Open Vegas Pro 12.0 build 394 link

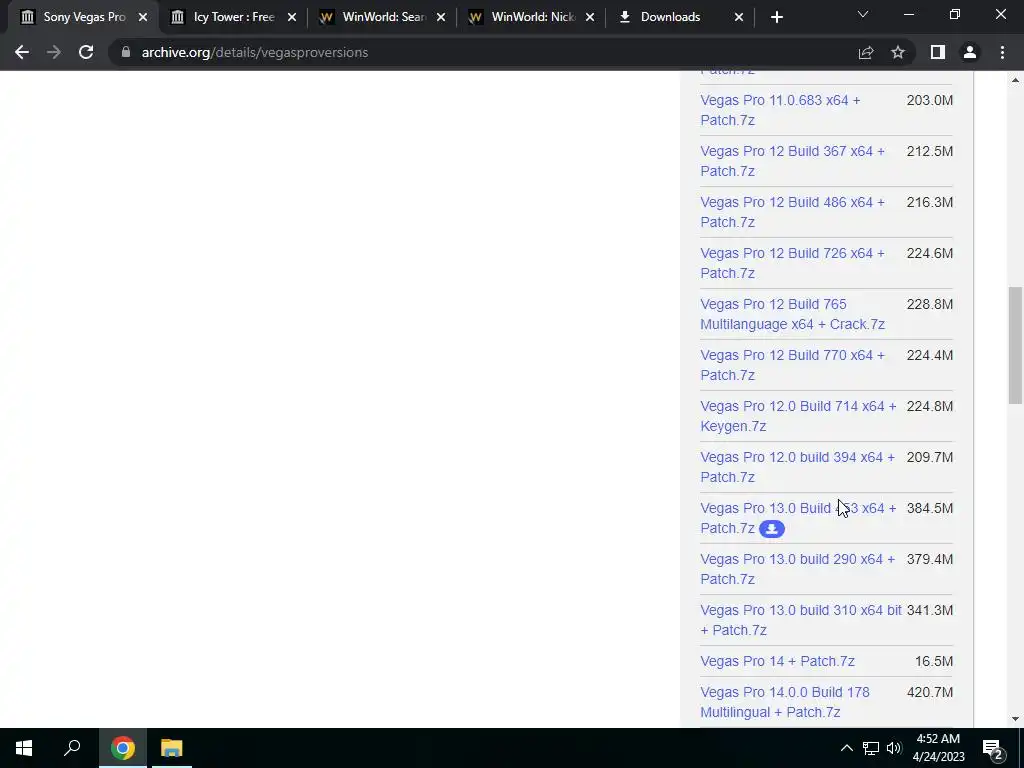point(797,467)
